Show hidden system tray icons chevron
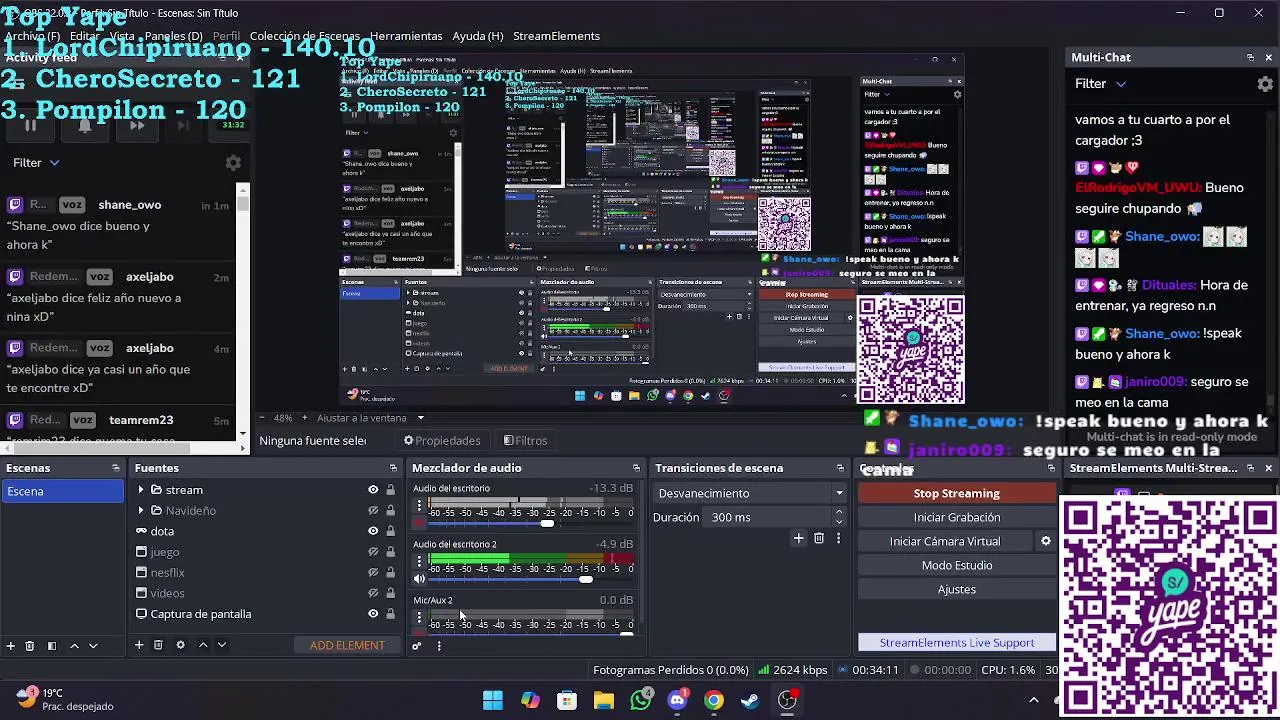The height and width of the screenshot is (720, 1280). click(x=1033, y=700)
